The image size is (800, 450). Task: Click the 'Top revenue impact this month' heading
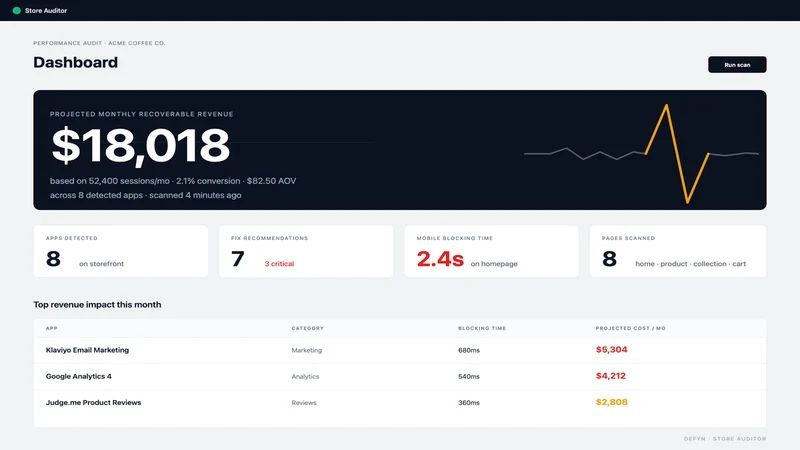point(97,305)
